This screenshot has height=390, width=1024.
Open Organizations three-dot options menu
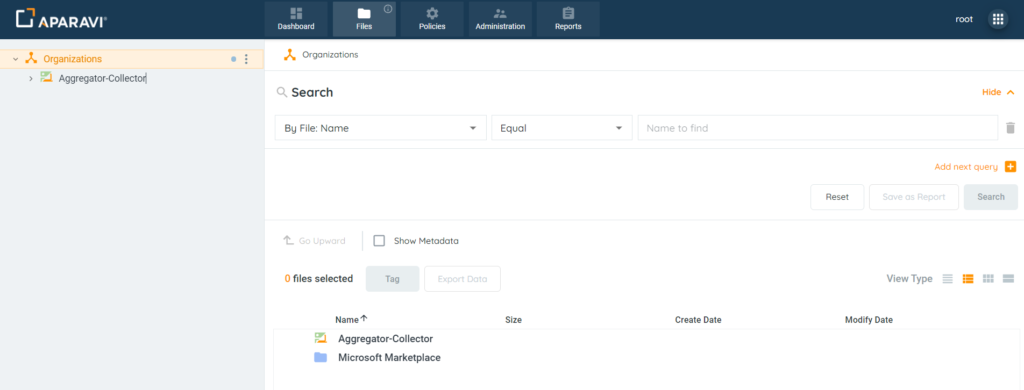coord(246,59)
